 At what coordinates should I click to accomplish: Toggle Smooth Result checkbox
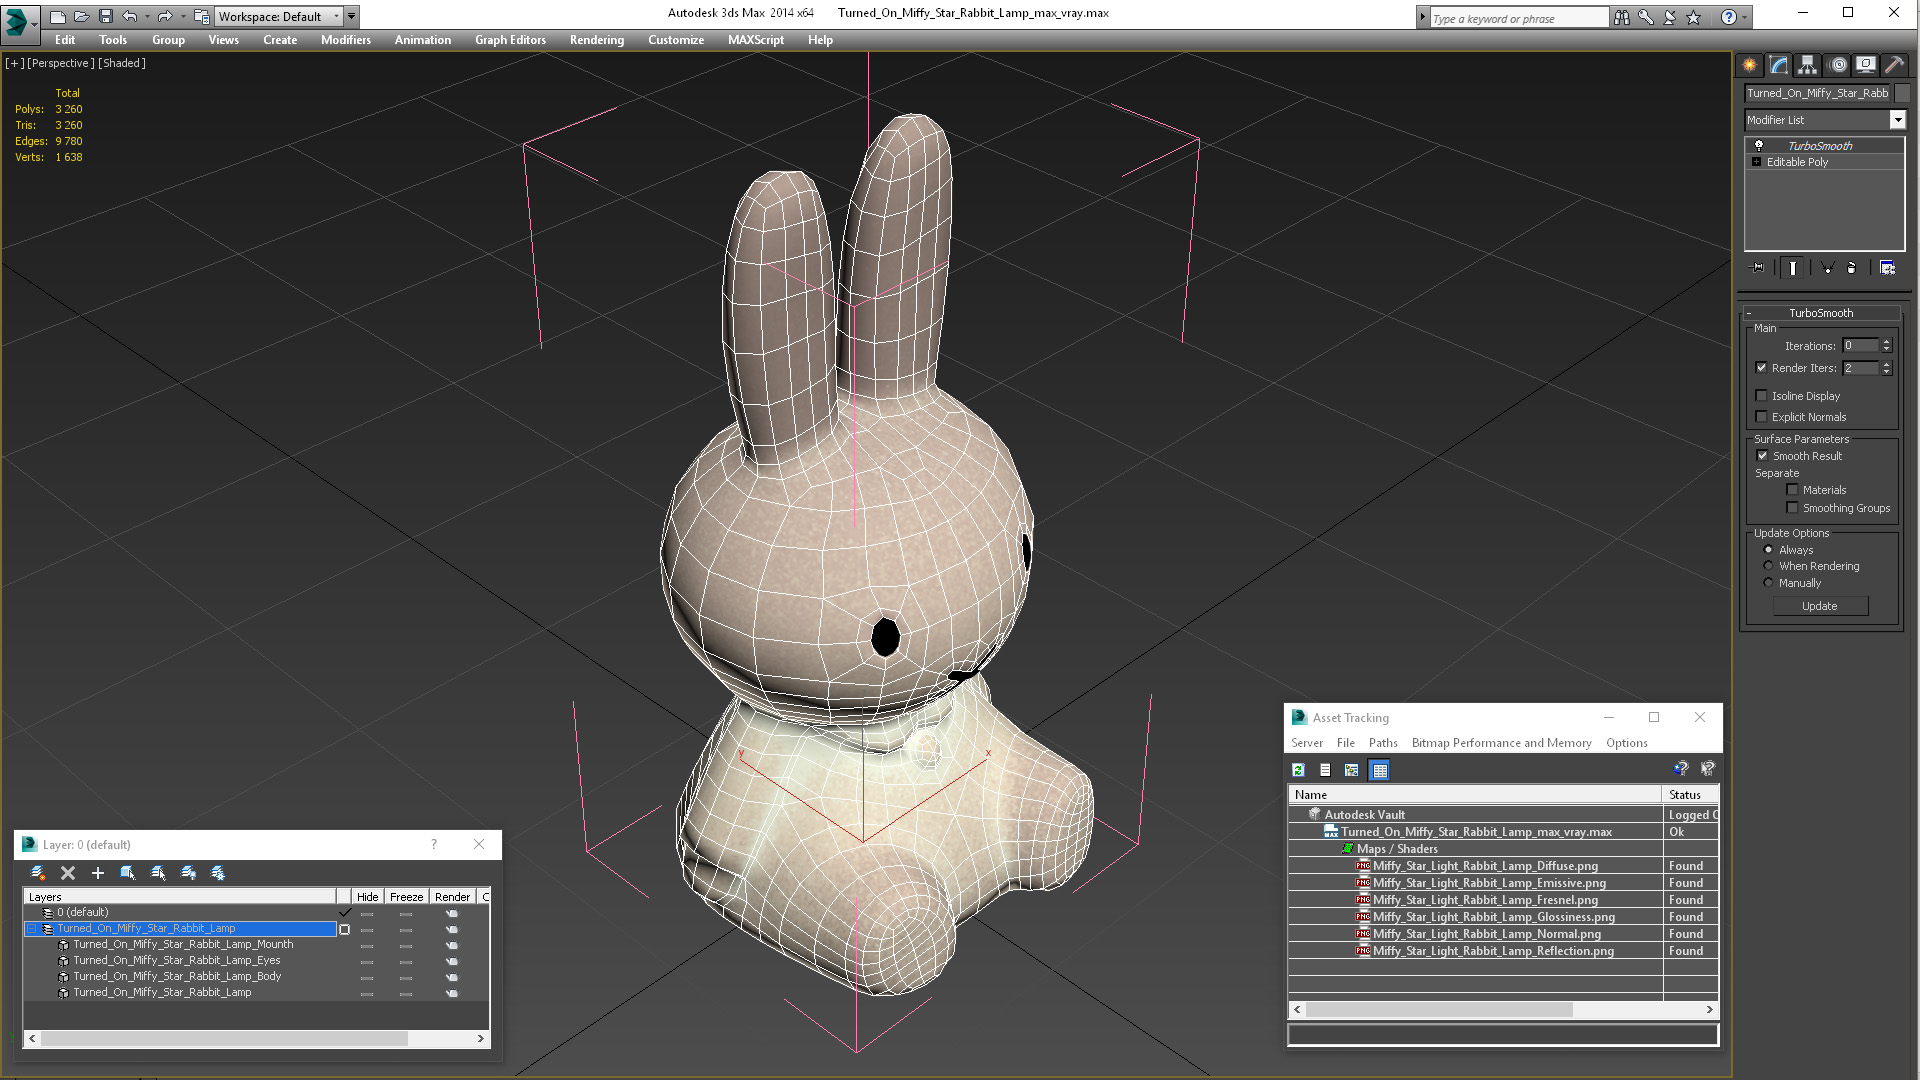pos(1763,456)
